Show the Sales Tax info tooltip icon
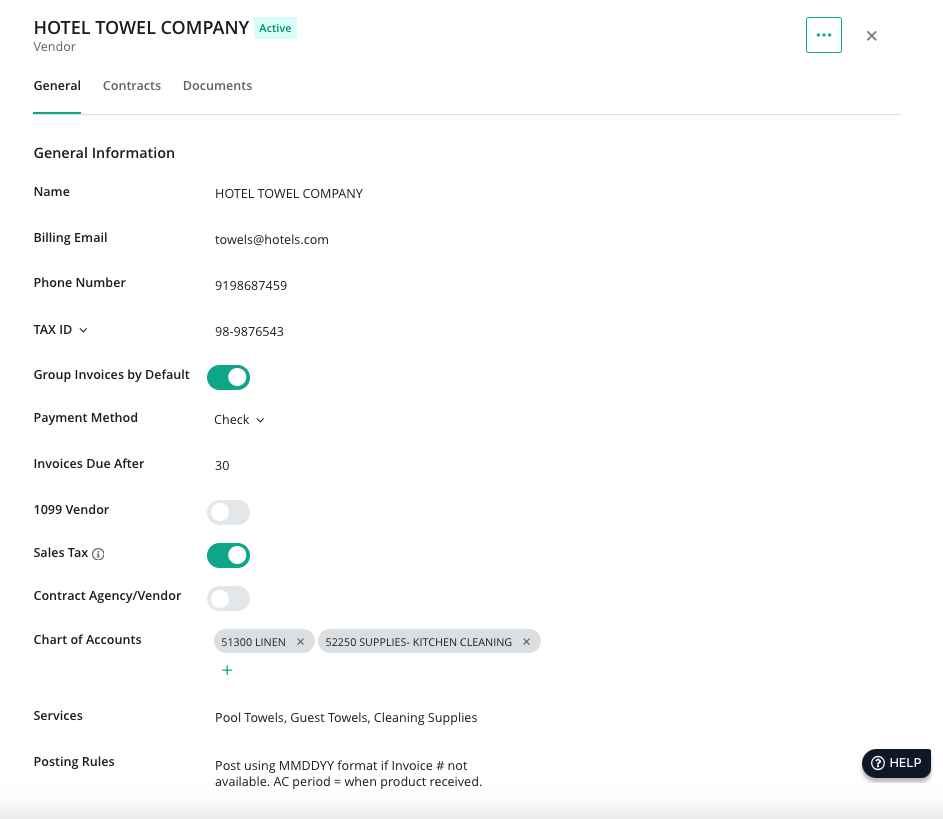Image resolution: width=943 pixels, height=819 pixels. 98,554
